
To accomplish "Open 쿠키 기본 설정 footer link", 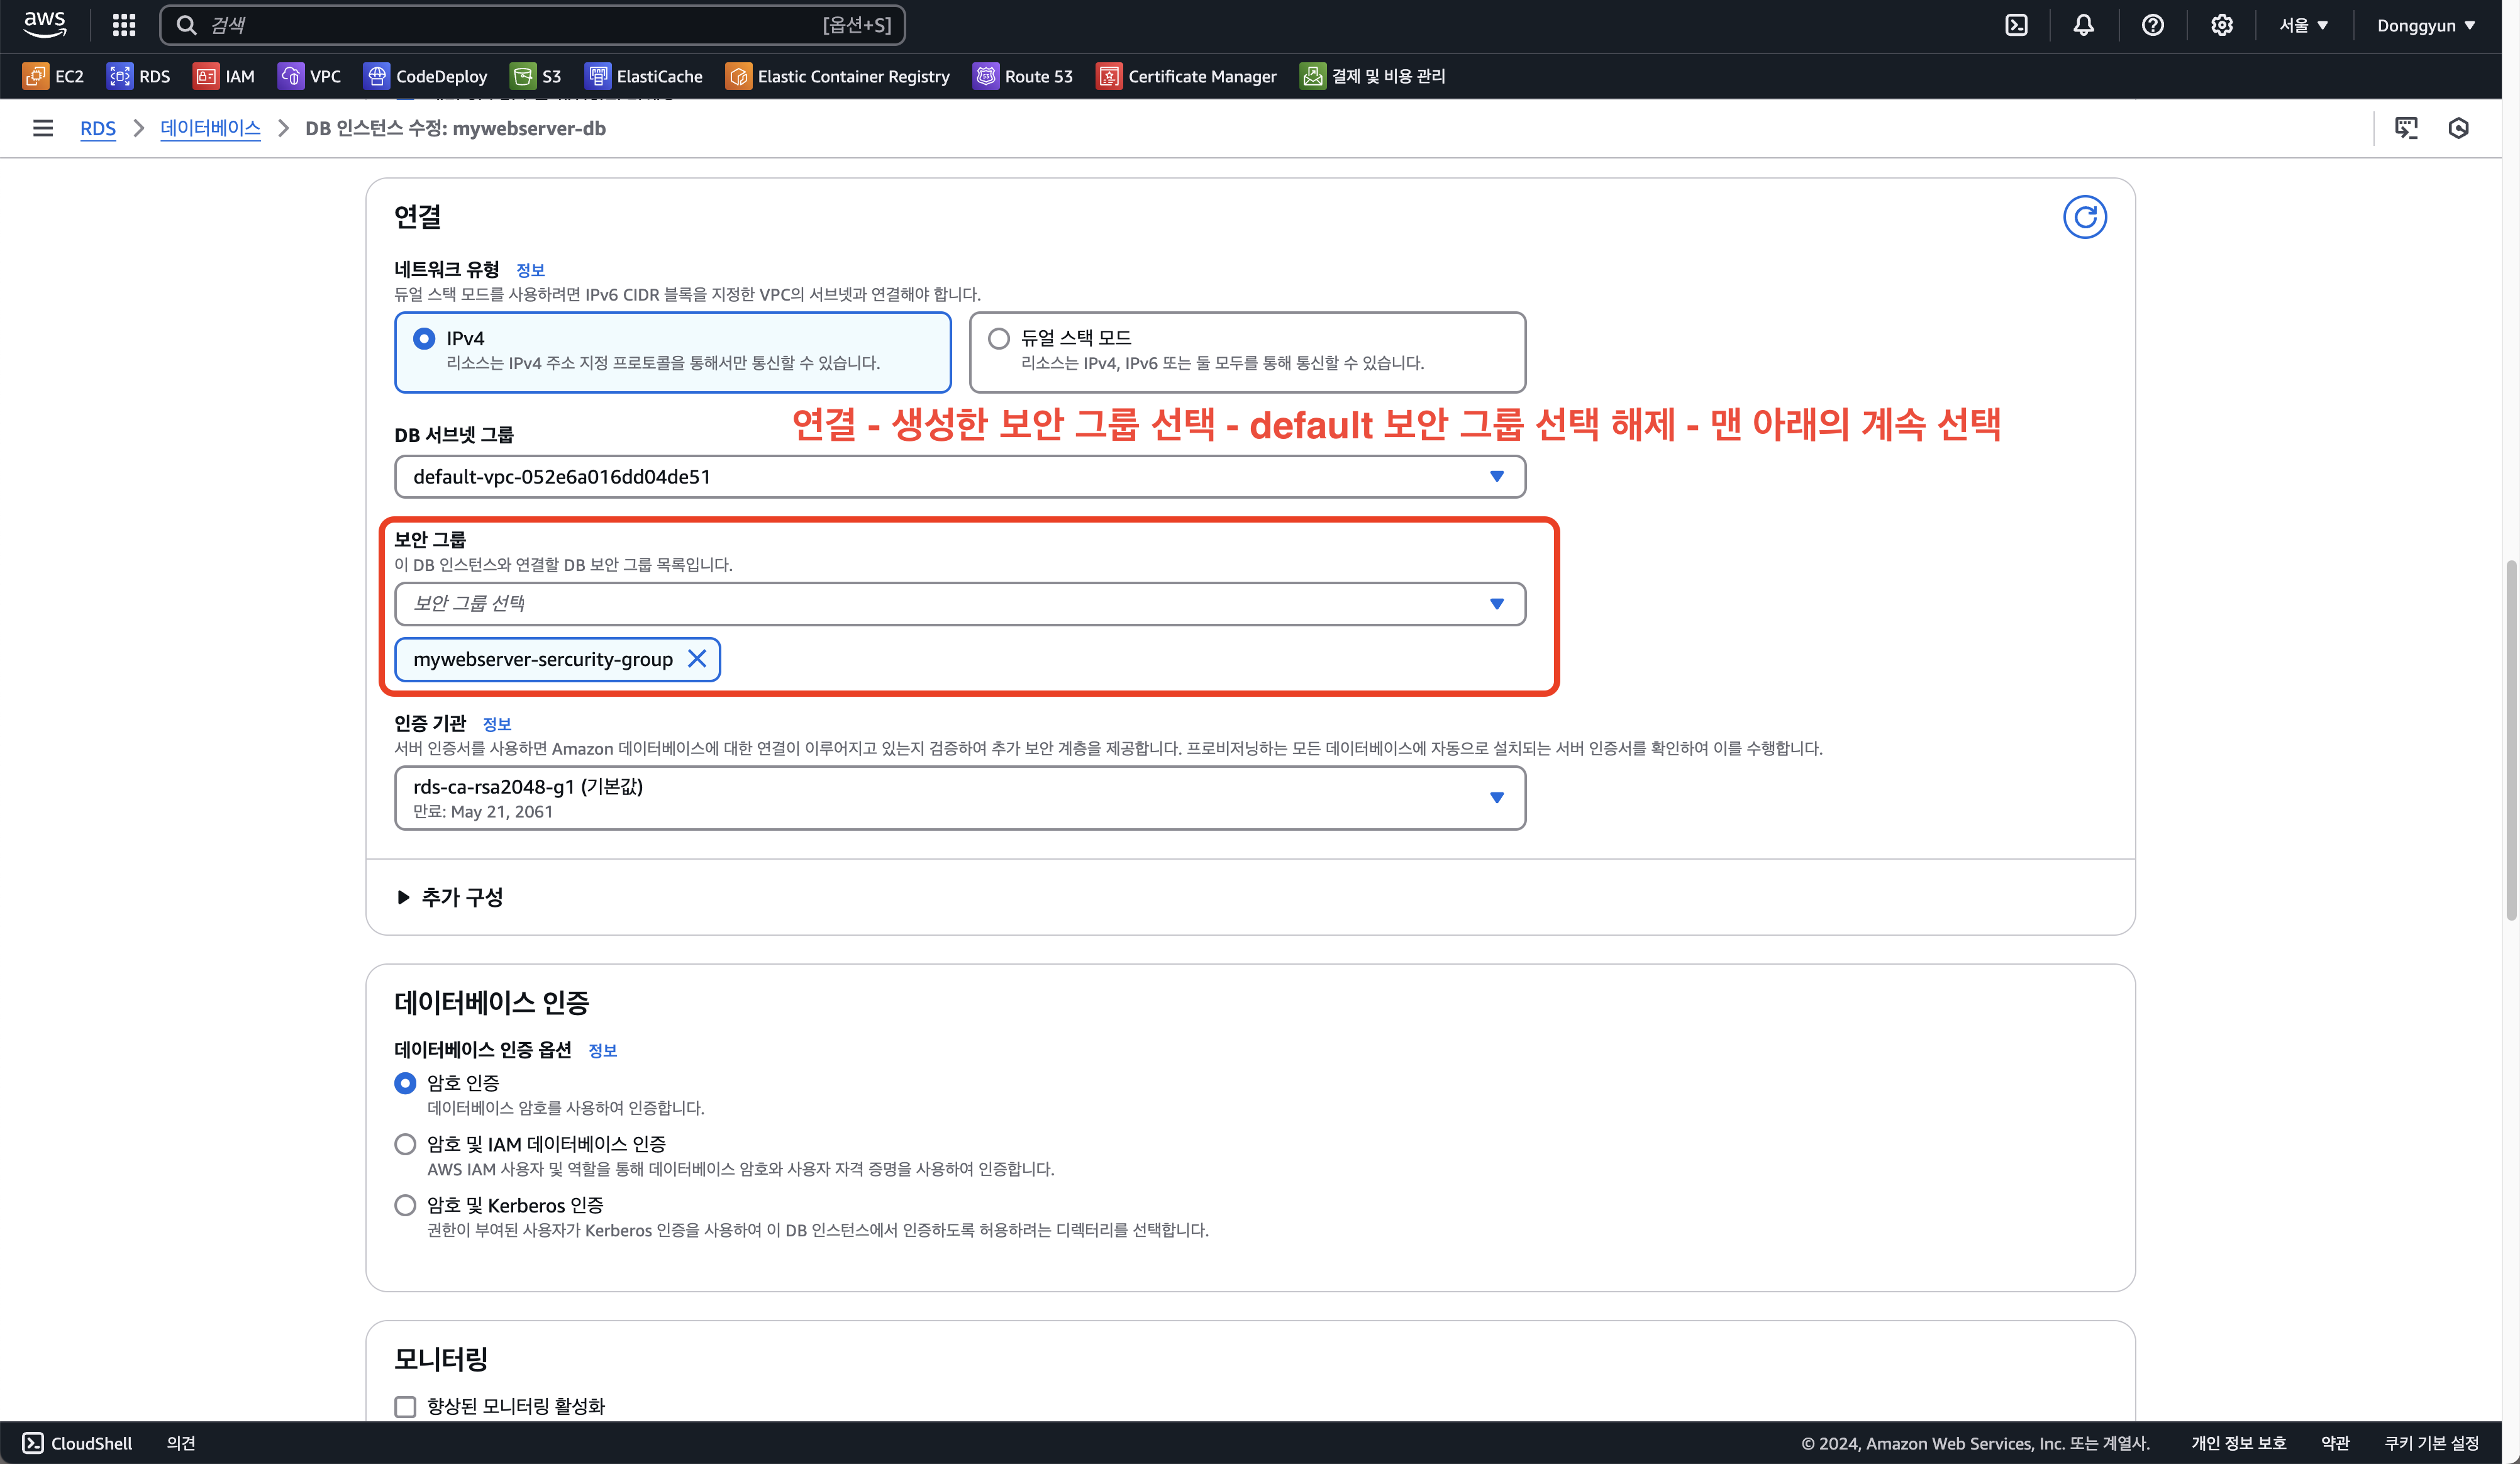I will tap(2432, 1443).
